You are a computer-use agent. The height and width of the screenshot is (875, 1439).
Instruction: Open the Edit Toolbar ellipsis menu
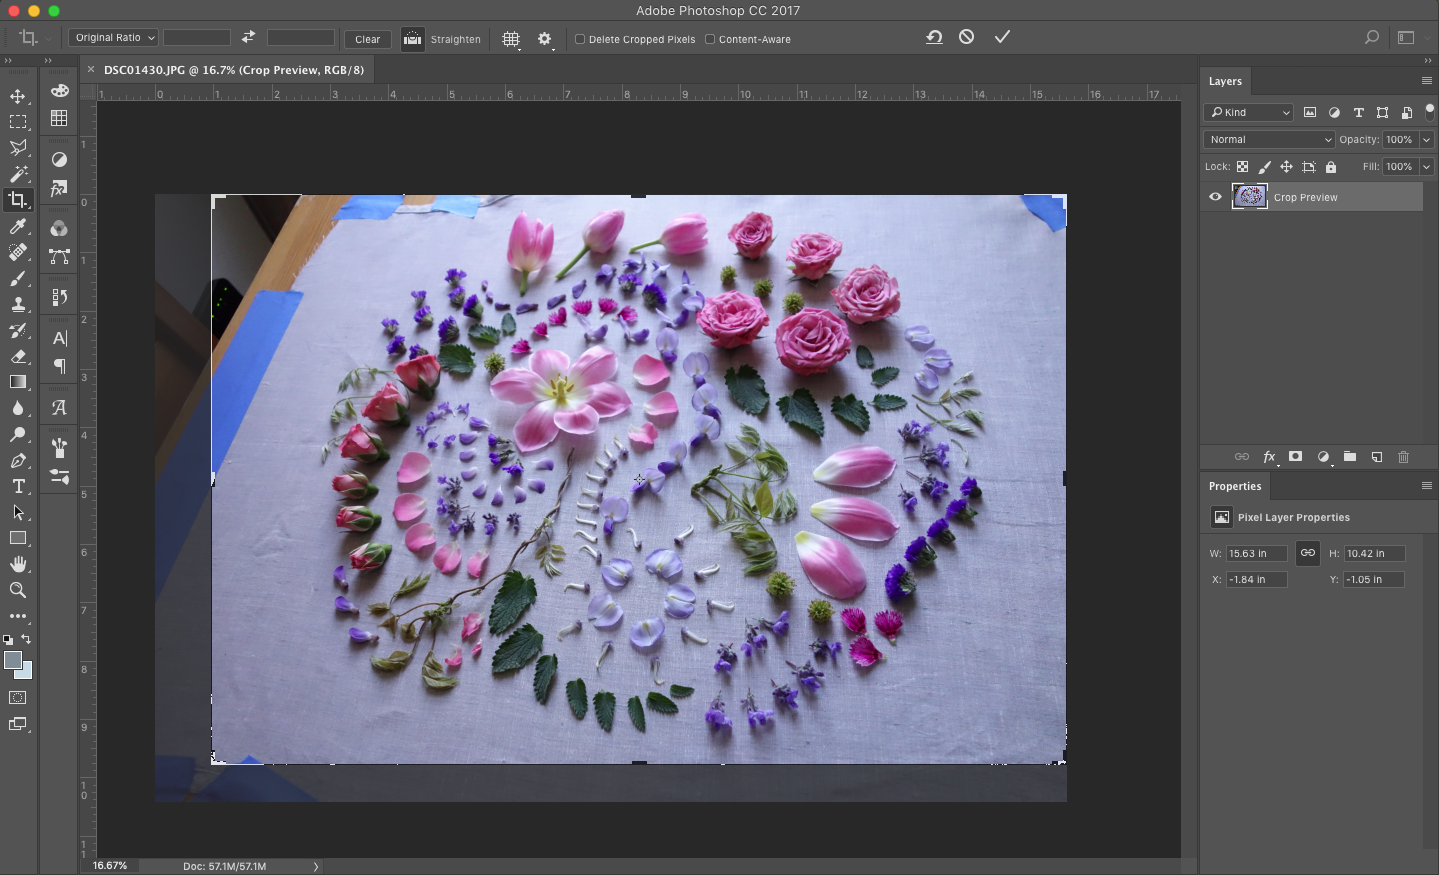coord(18,616)
